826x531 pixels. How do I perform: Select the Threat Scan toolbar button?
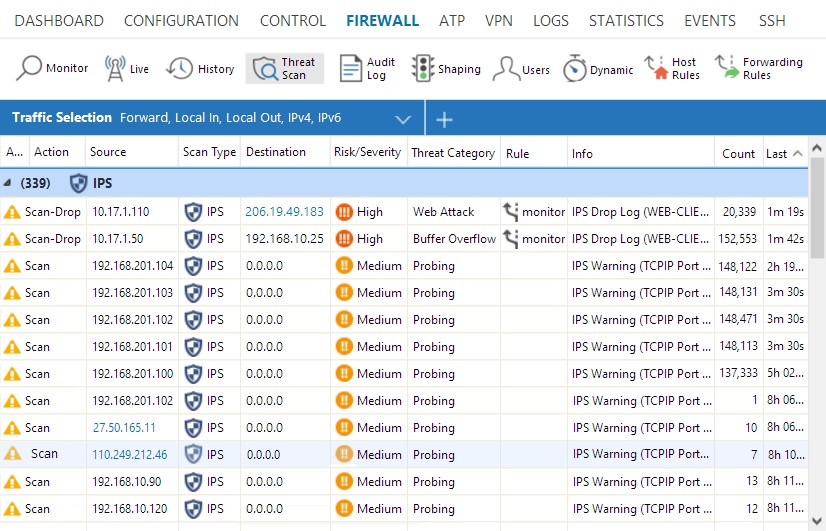[x=285, y=68]
